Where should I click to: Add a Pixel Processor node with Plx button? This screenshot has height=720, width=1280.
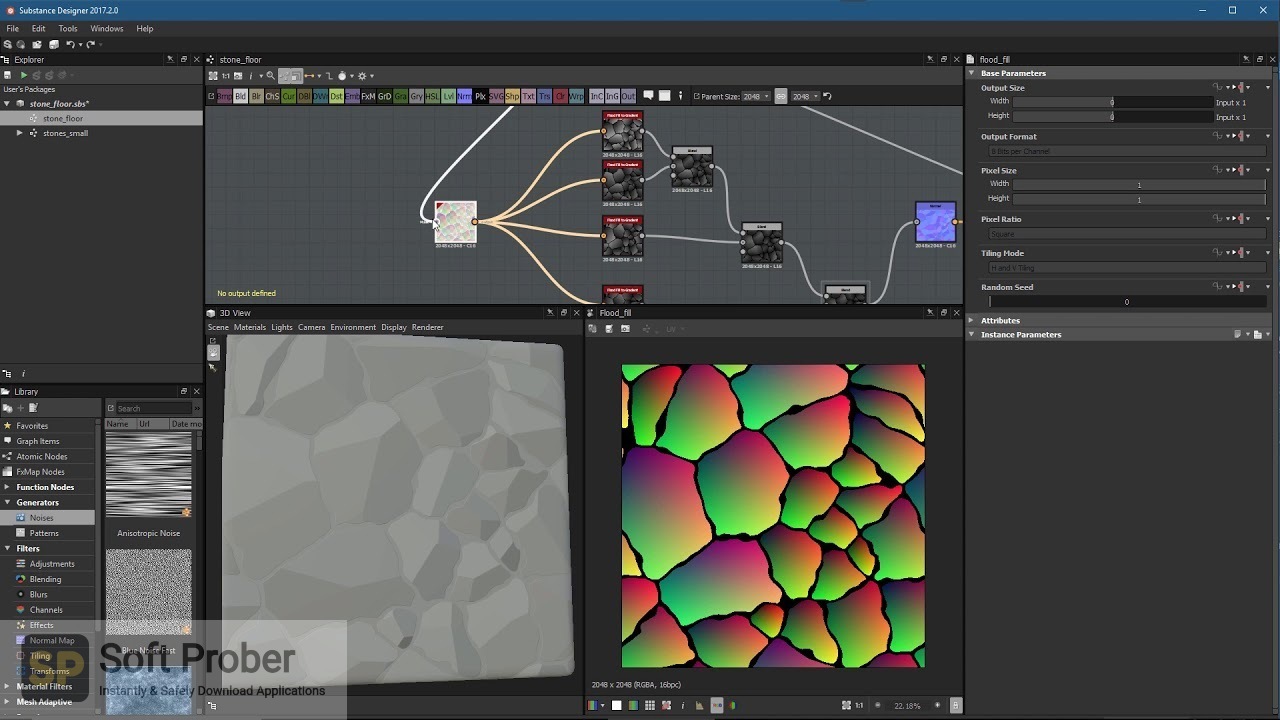[480, 96]
